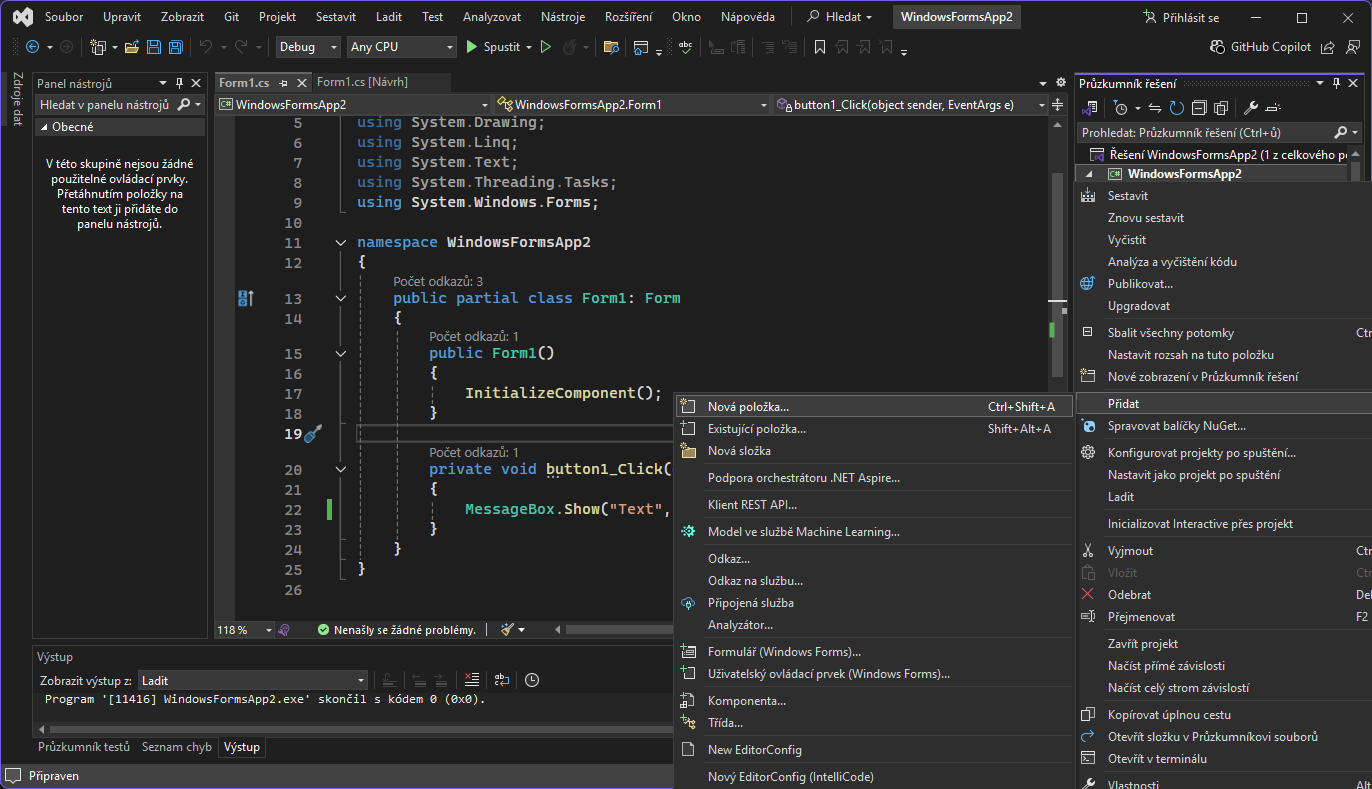Viewport: 1372px width, 789px height.
Task: Open the Debug configuration dropdown
Action: pyautogui.click(x=308, y=47)
